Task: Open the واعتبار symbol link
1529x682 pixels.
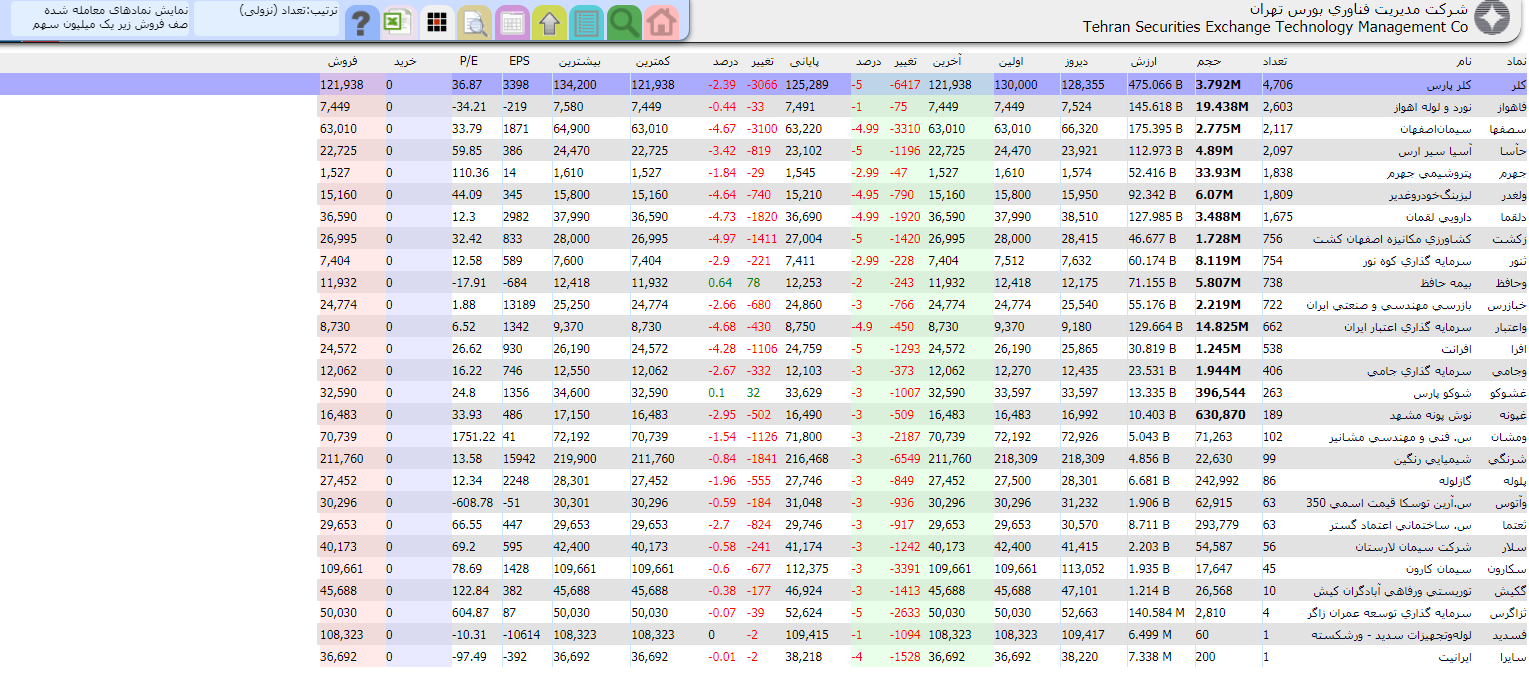Action: point(1511,327)
